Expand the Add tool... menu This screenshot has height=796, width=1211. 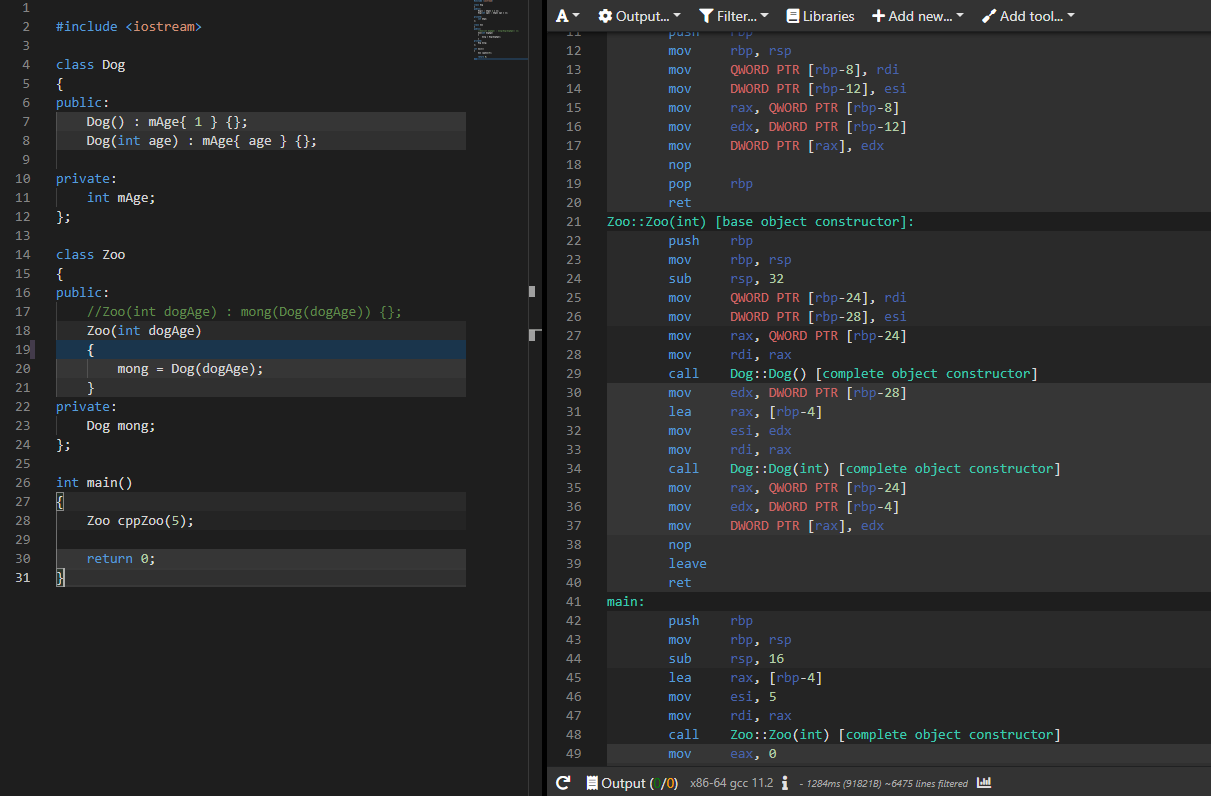pos(1028,16)
